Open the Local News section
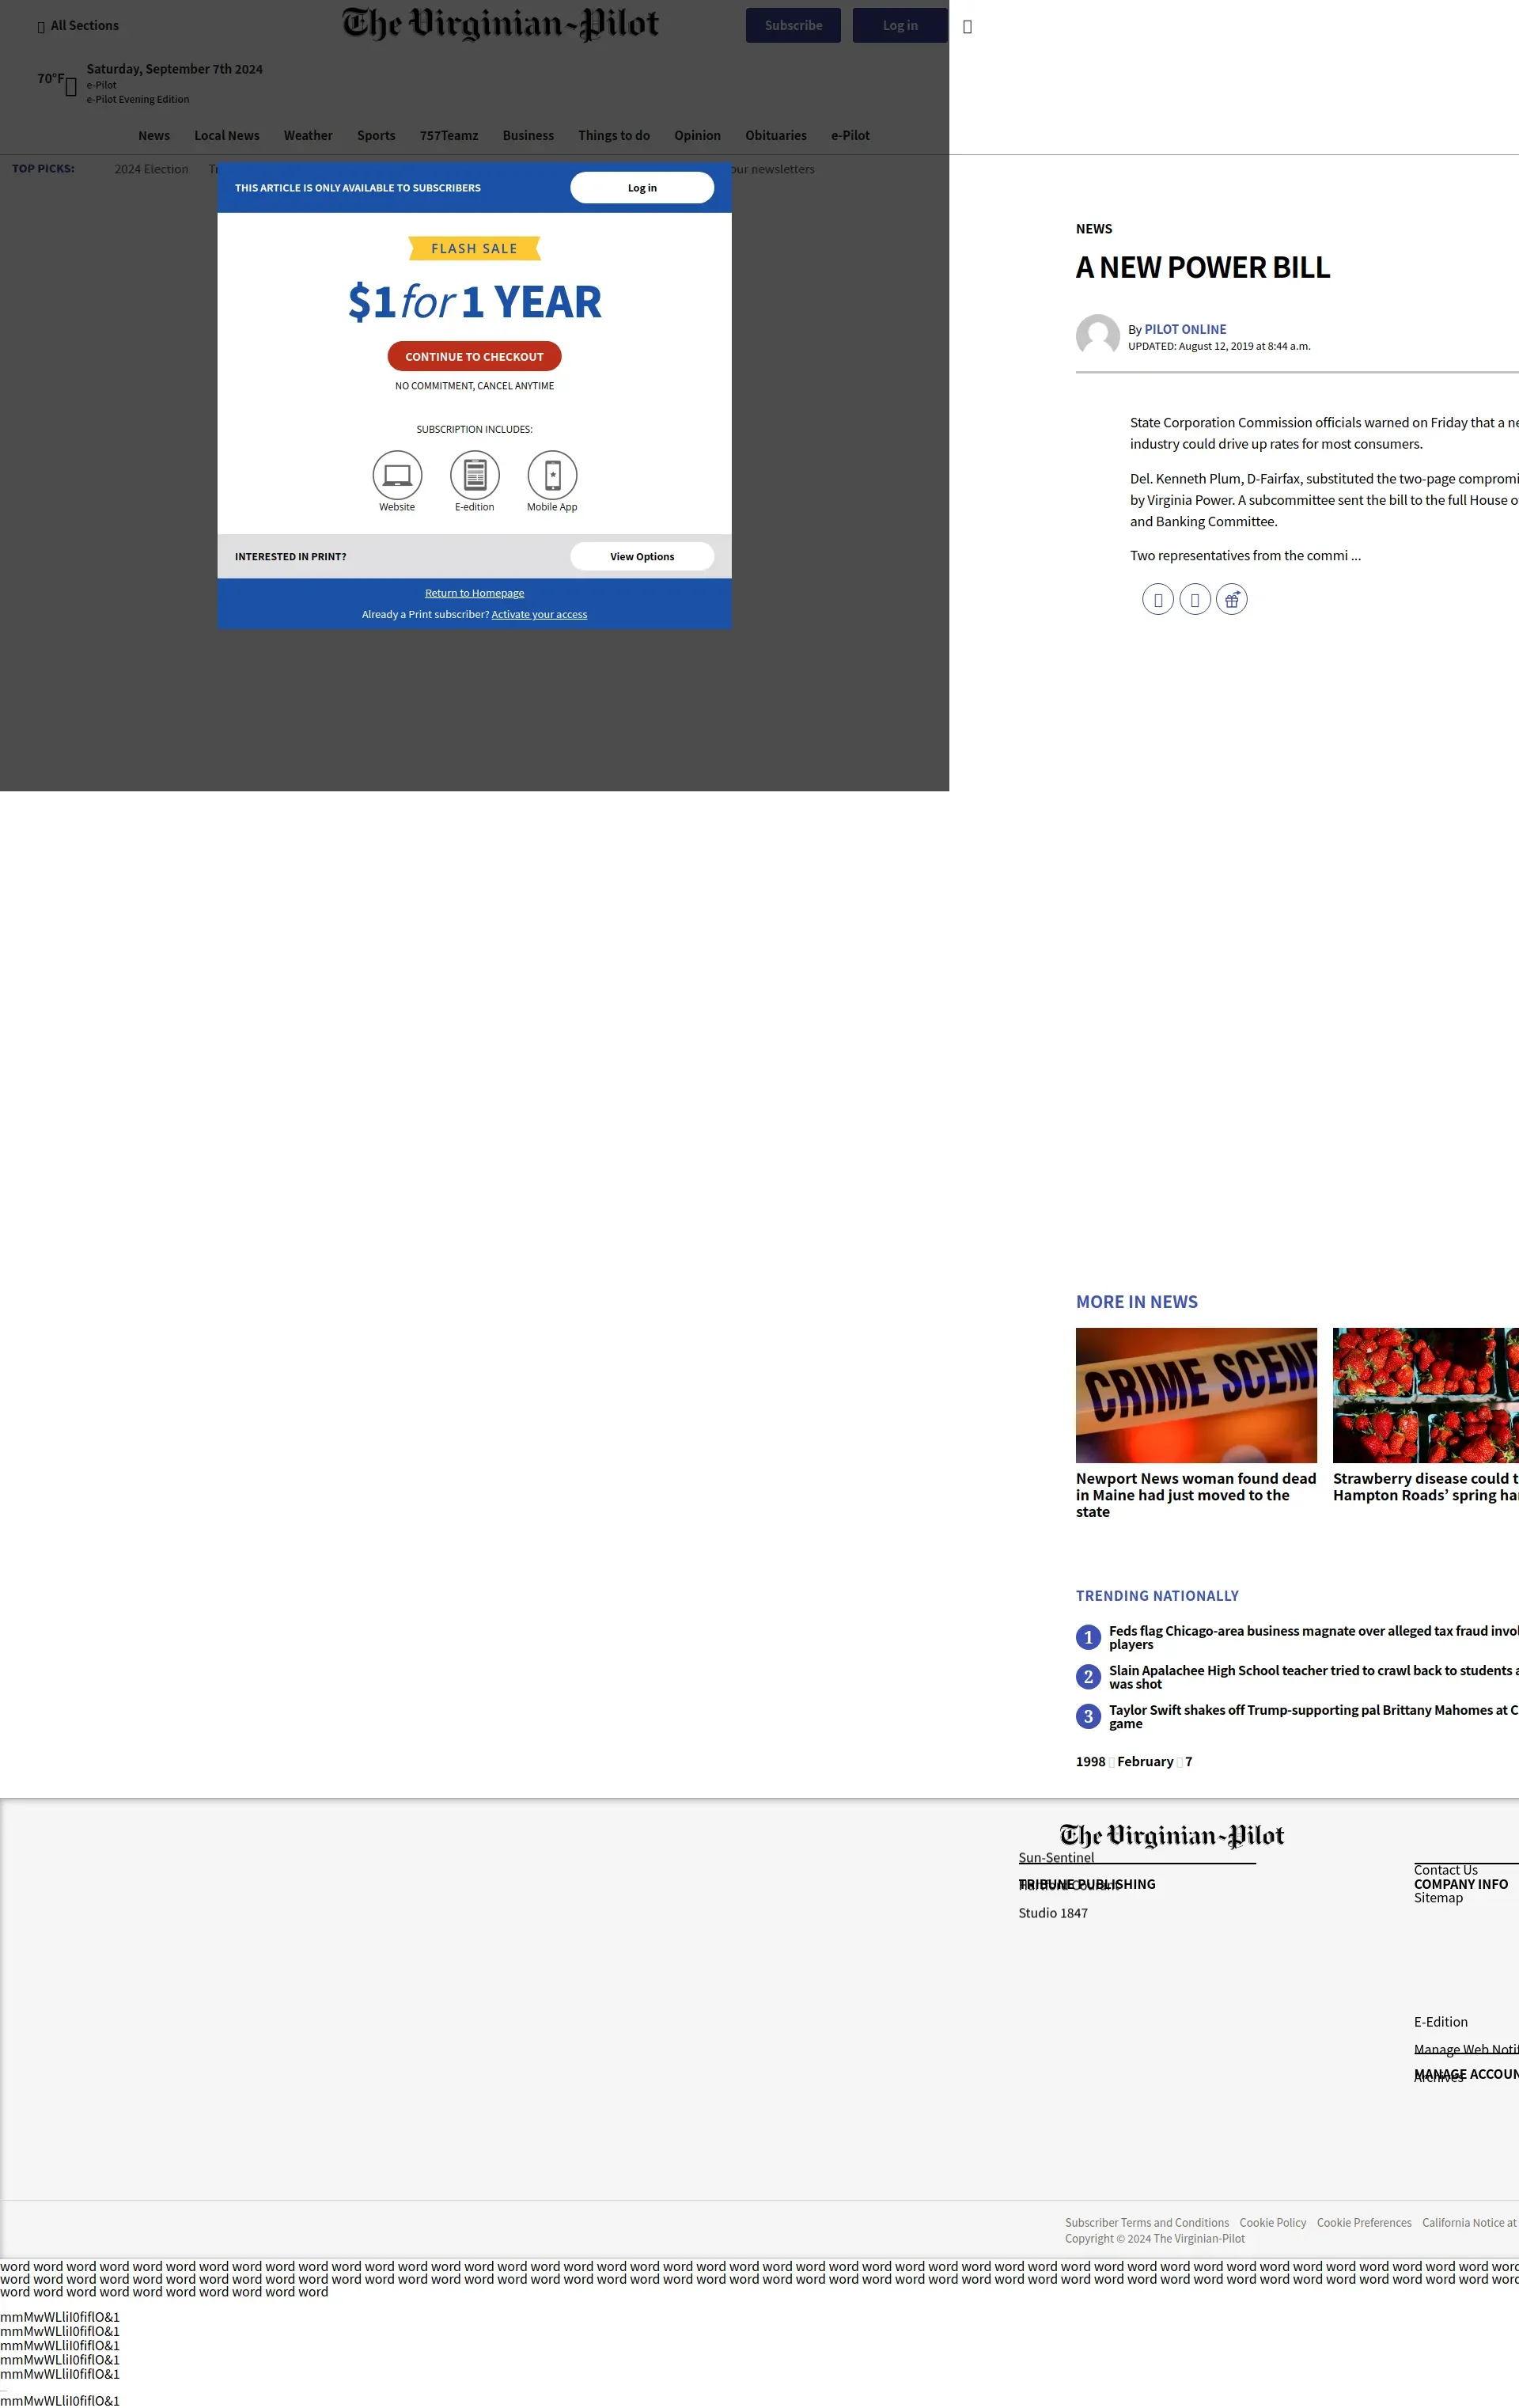This screenshot has height=2408, width=1519. click(x=227, y=136)
